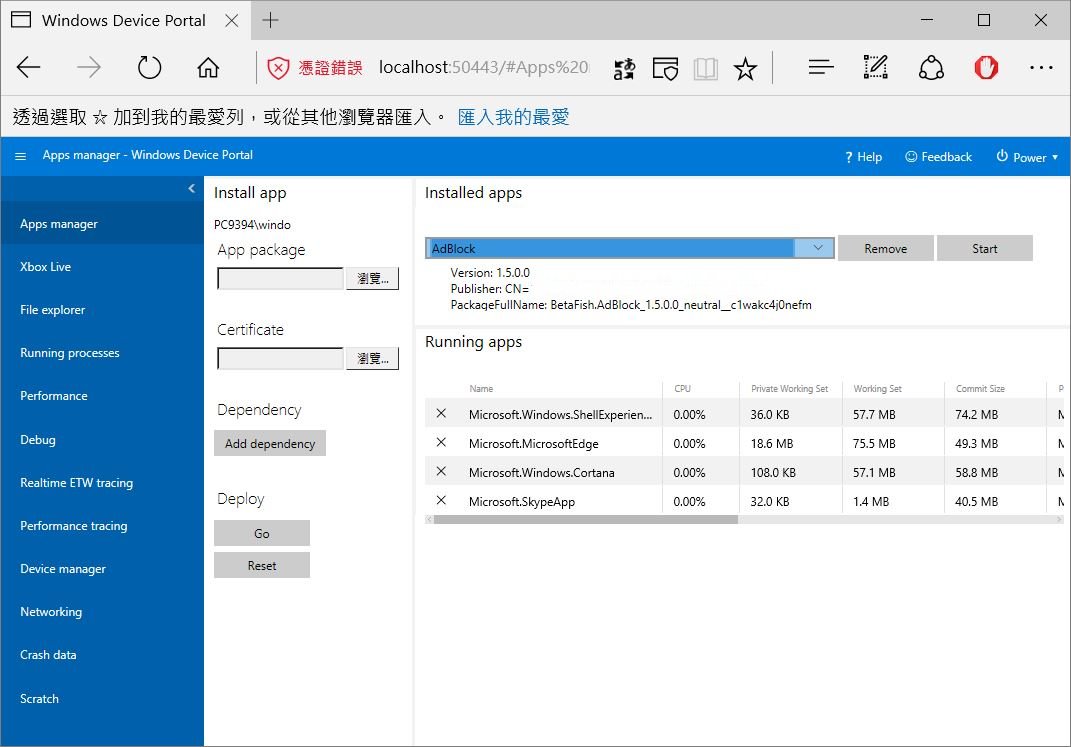1071x747 pixels.
Task: Click the tracking protection shield icon in address bar
Action: (x=665, y=68)
